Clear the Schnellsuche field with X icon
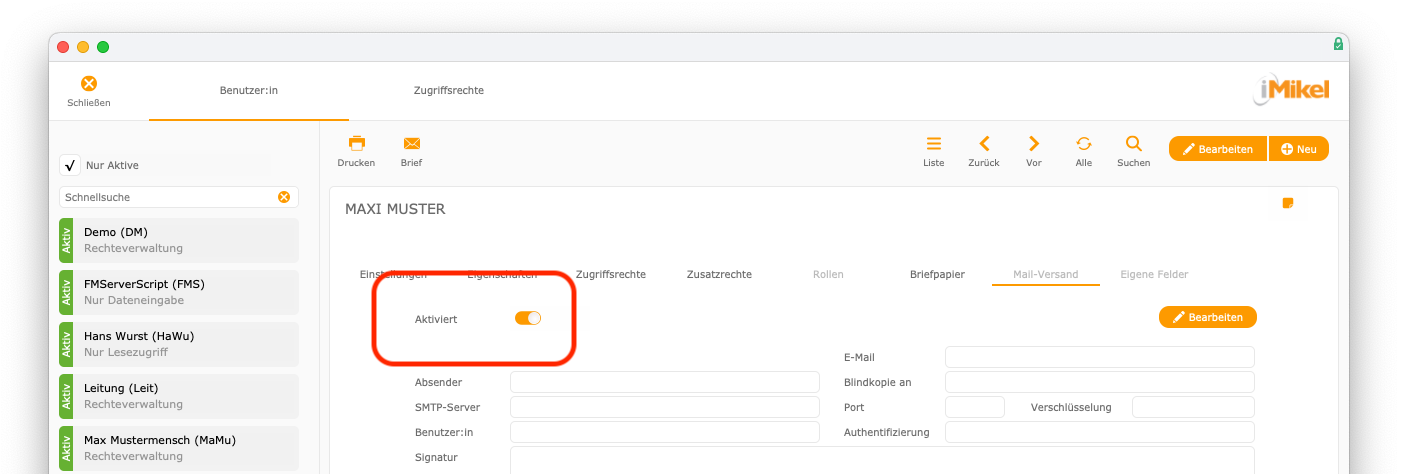The height and width of the screenshot is (474, 1405). click(x=284, y=197)
